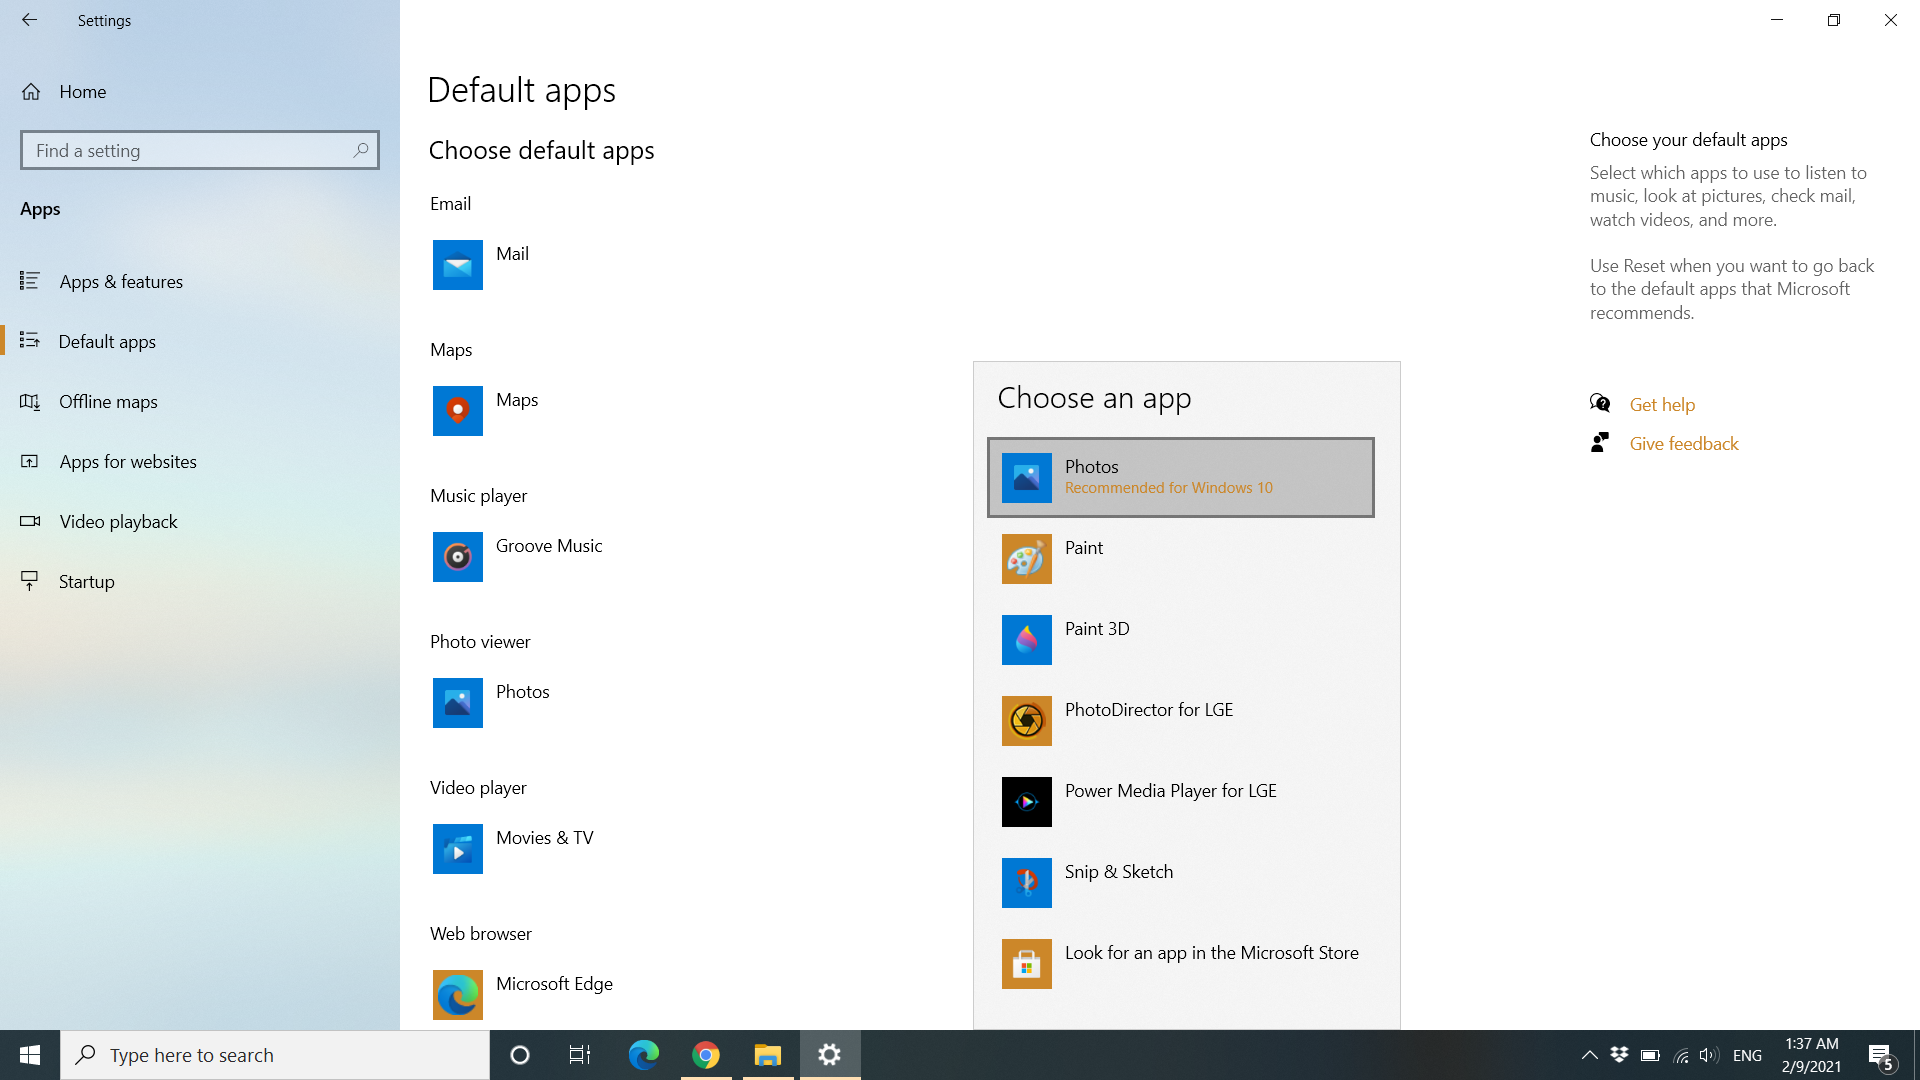Click Look for app in Microsoft Store
This screenshot has height=1080, width=1920.
(x=1182, y=963)
